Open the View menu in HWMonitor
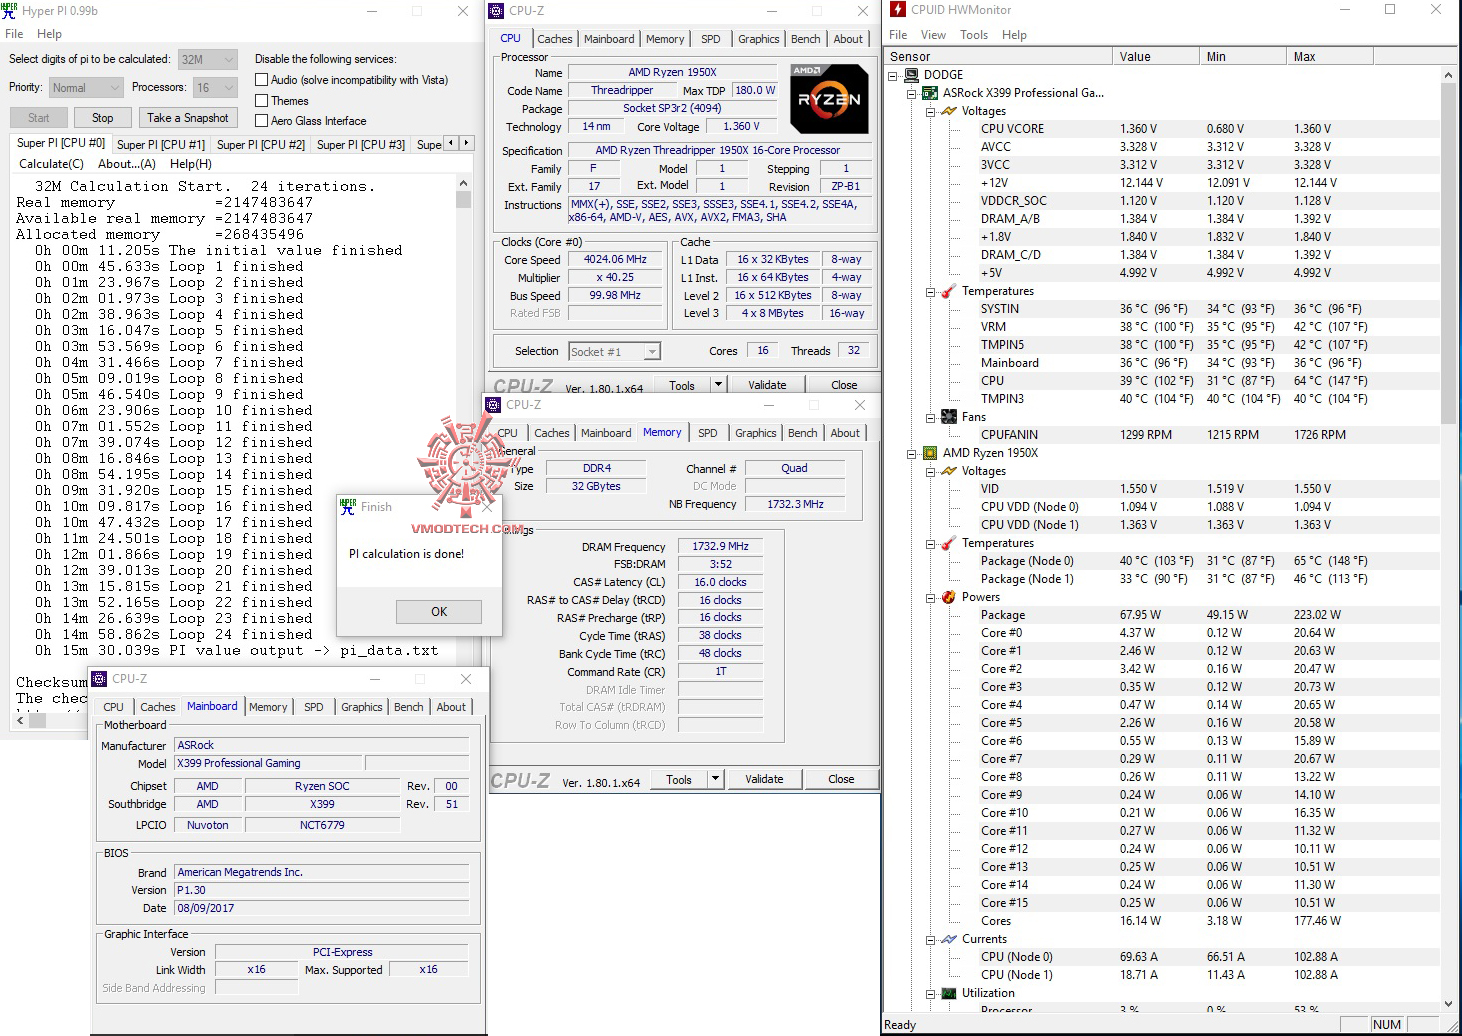This screenshot has height=1036, width=1462. pos(933,34)
